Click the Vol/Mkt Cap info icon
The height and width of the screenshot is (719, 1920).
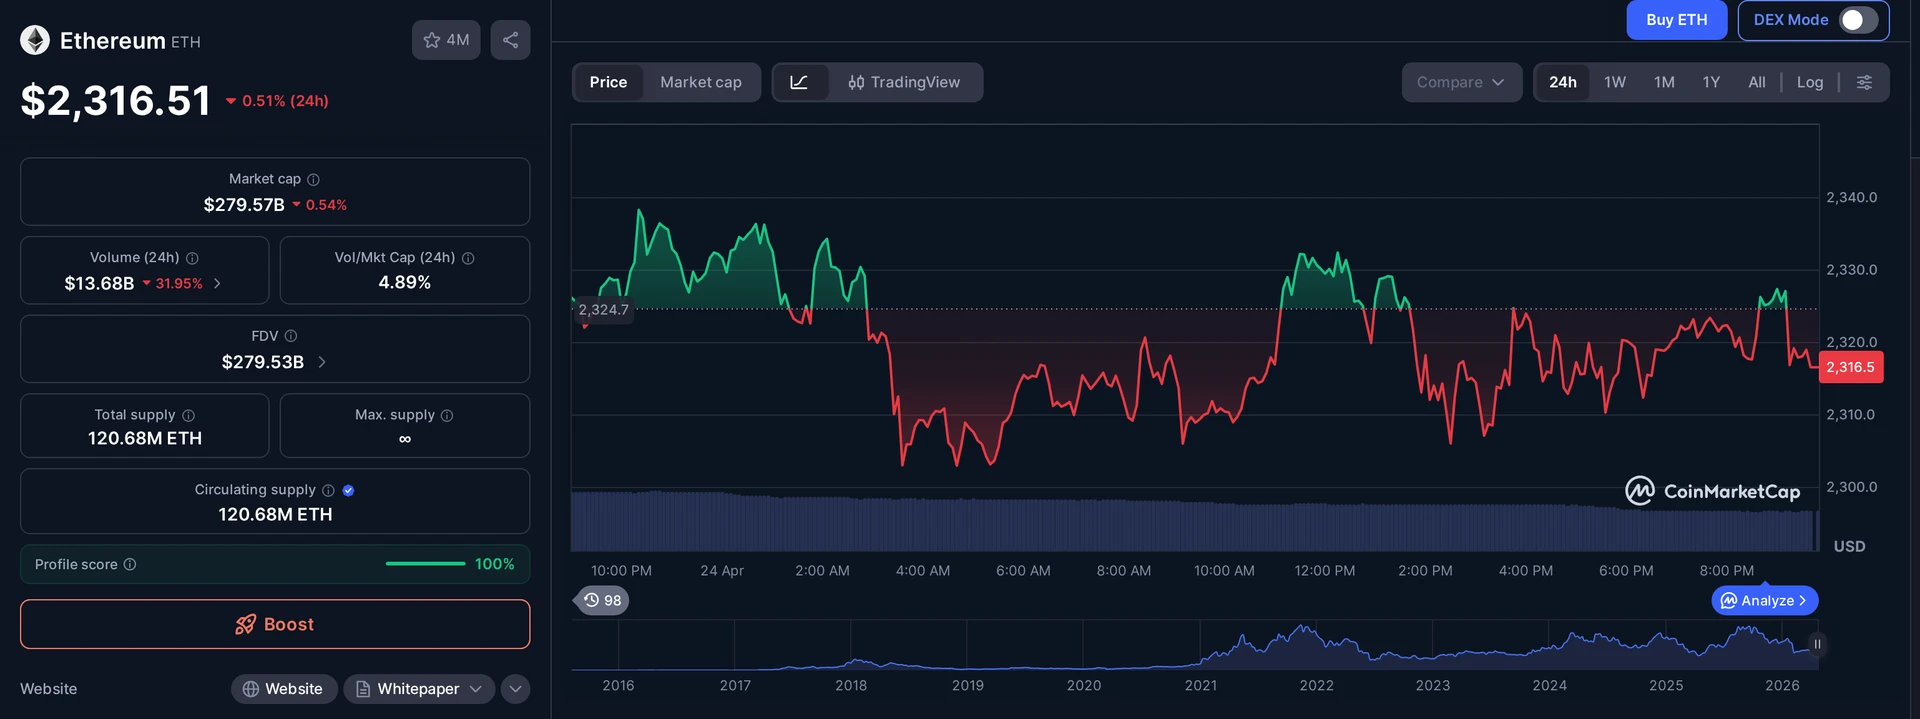(468, 258)
